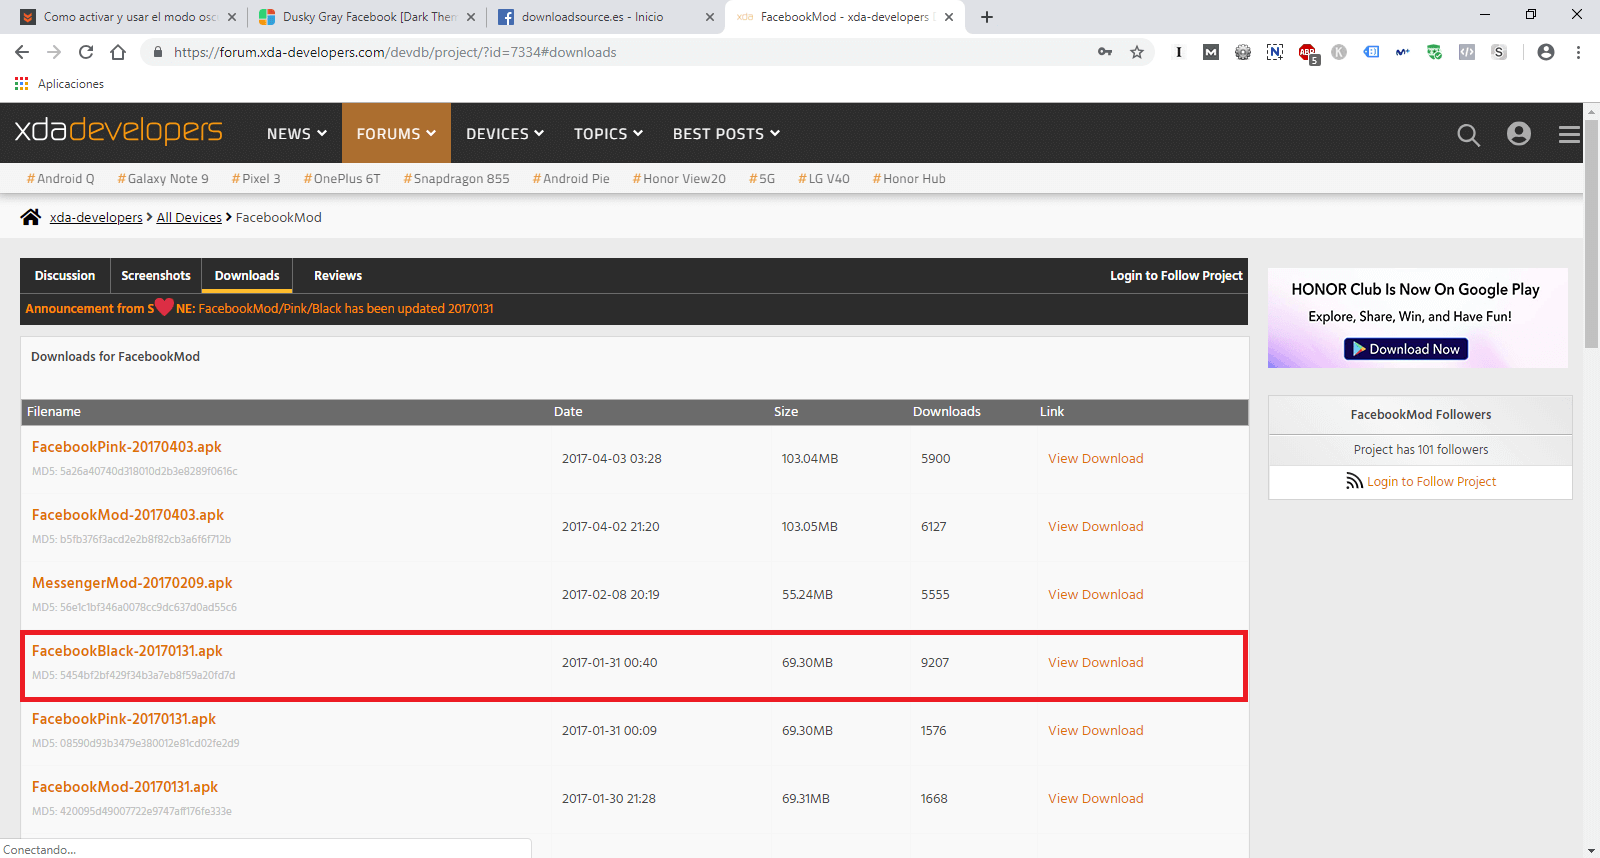Click View Download for FacebookMod-20170131.apk
This screenshot has width=1600, height=858.
click(1096, 798)
